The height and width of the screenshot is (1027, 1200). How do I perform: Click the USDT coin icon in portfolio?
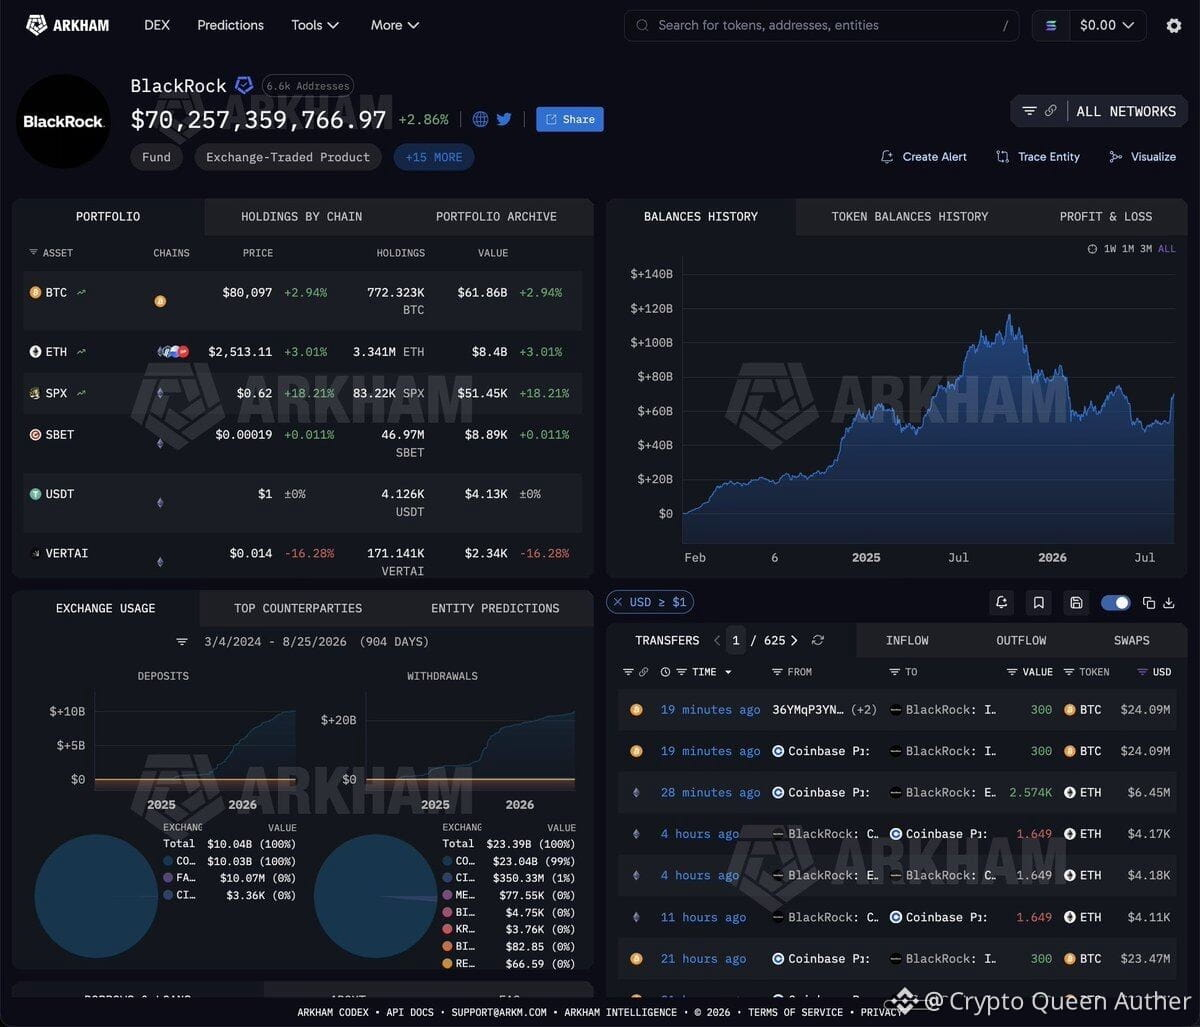(35, 493)
